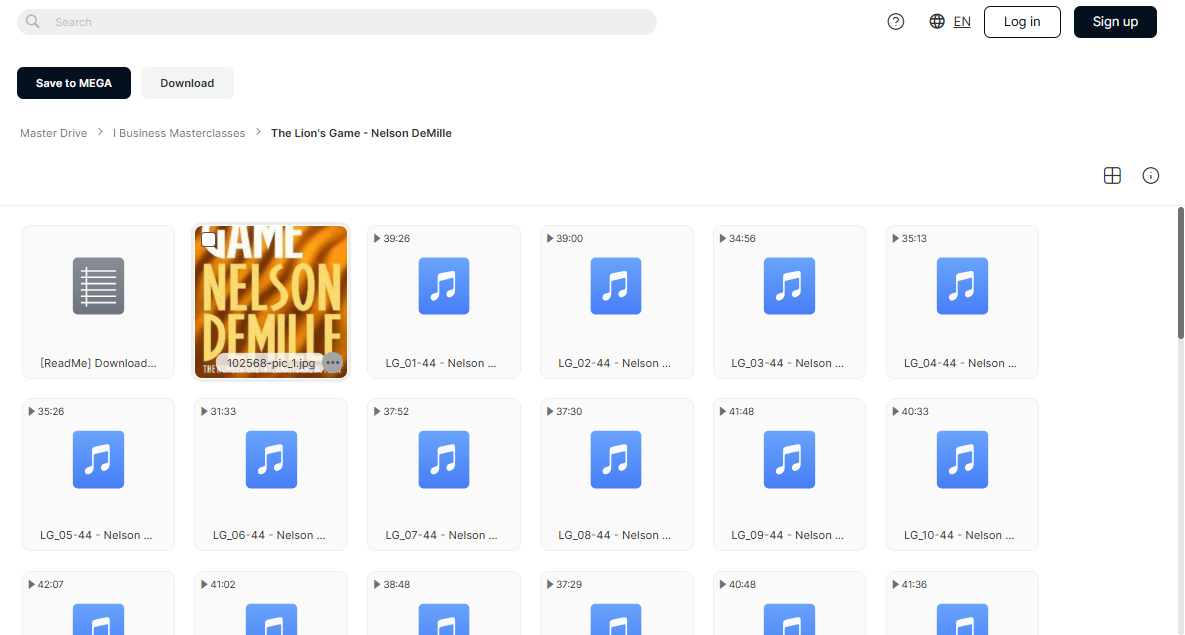Screen dimensions: 1185x635
Task: Go to I Business Masterclasses breadcrumb
Action: coord(179,133)
